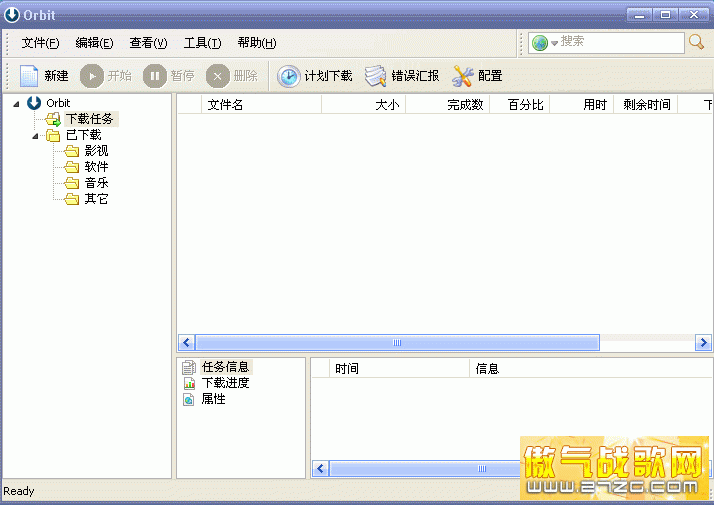Screen dimensions: 714x505
Task: Click download list scrollbar right arrow
Action: click(x=703, y=342)
